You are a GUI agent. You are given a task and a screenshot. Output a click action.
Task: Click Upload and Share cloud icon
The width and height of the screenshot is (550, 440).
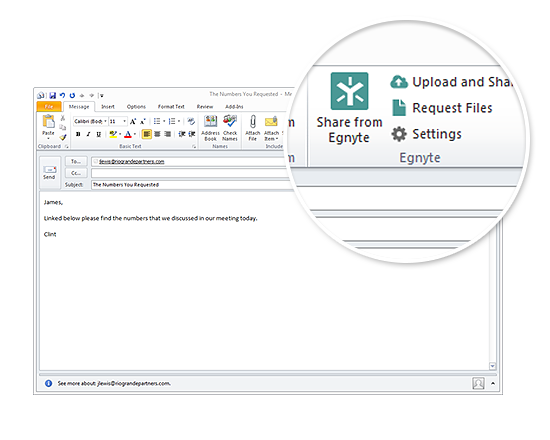point(399,82)
